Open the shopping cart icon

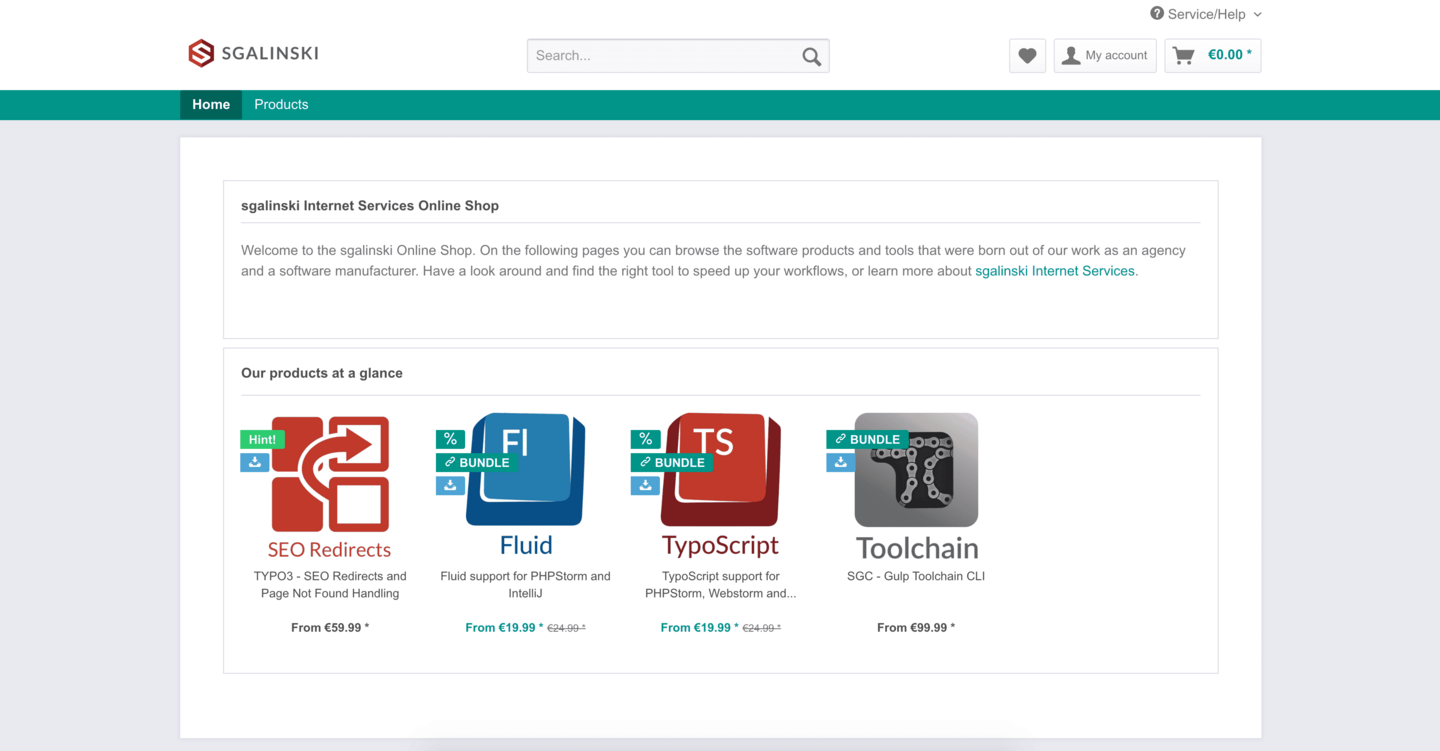[x=1183, y=56]
